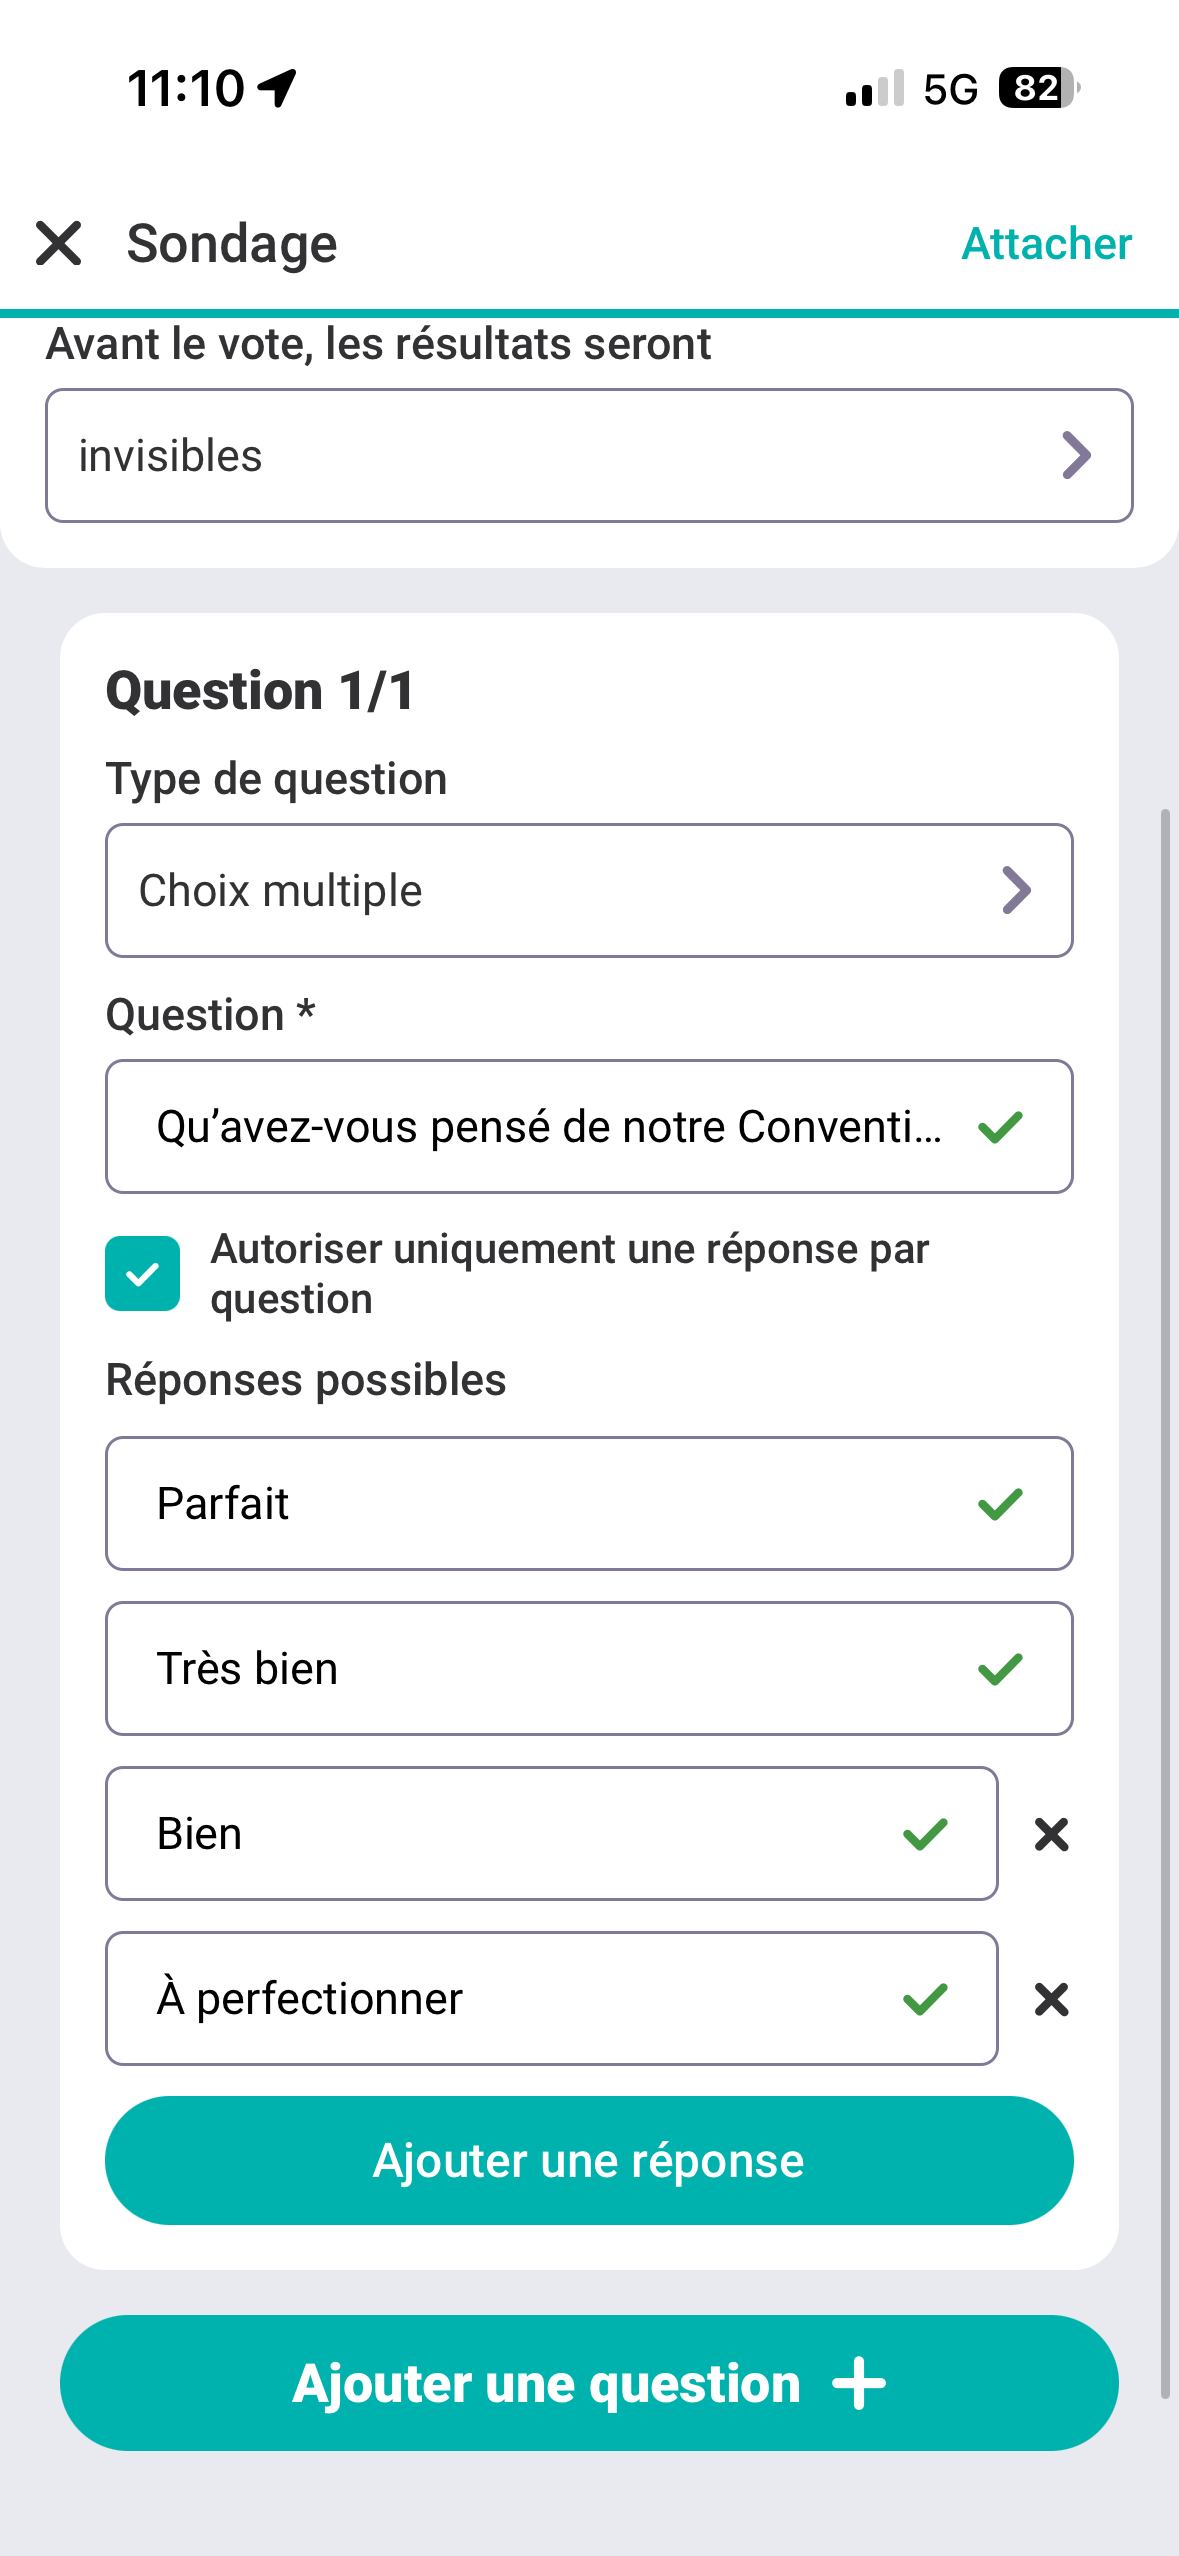The height and width of the screenshot is (2556, 1179).
Task: Tap the green checkmark beside Très bien
Action: [1000, 1668]
